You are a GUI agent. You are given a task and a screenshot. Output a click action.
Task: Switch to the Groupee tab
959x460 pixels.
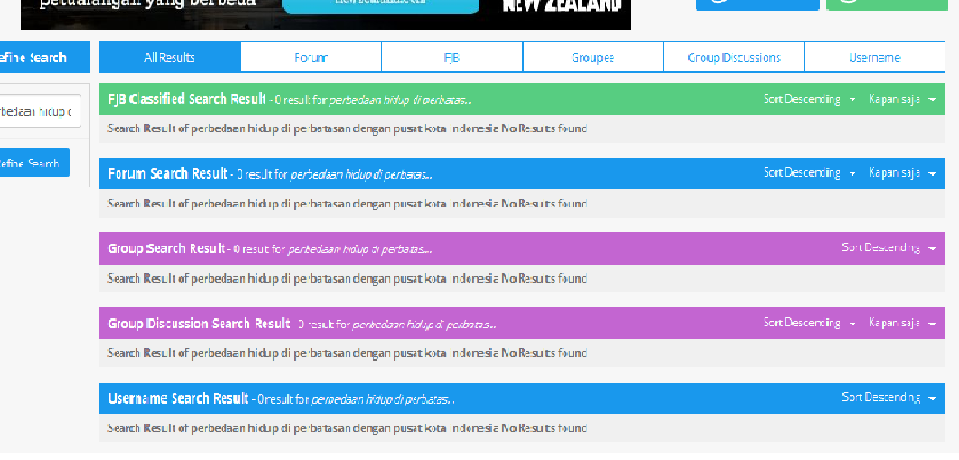tap(593, 58)
